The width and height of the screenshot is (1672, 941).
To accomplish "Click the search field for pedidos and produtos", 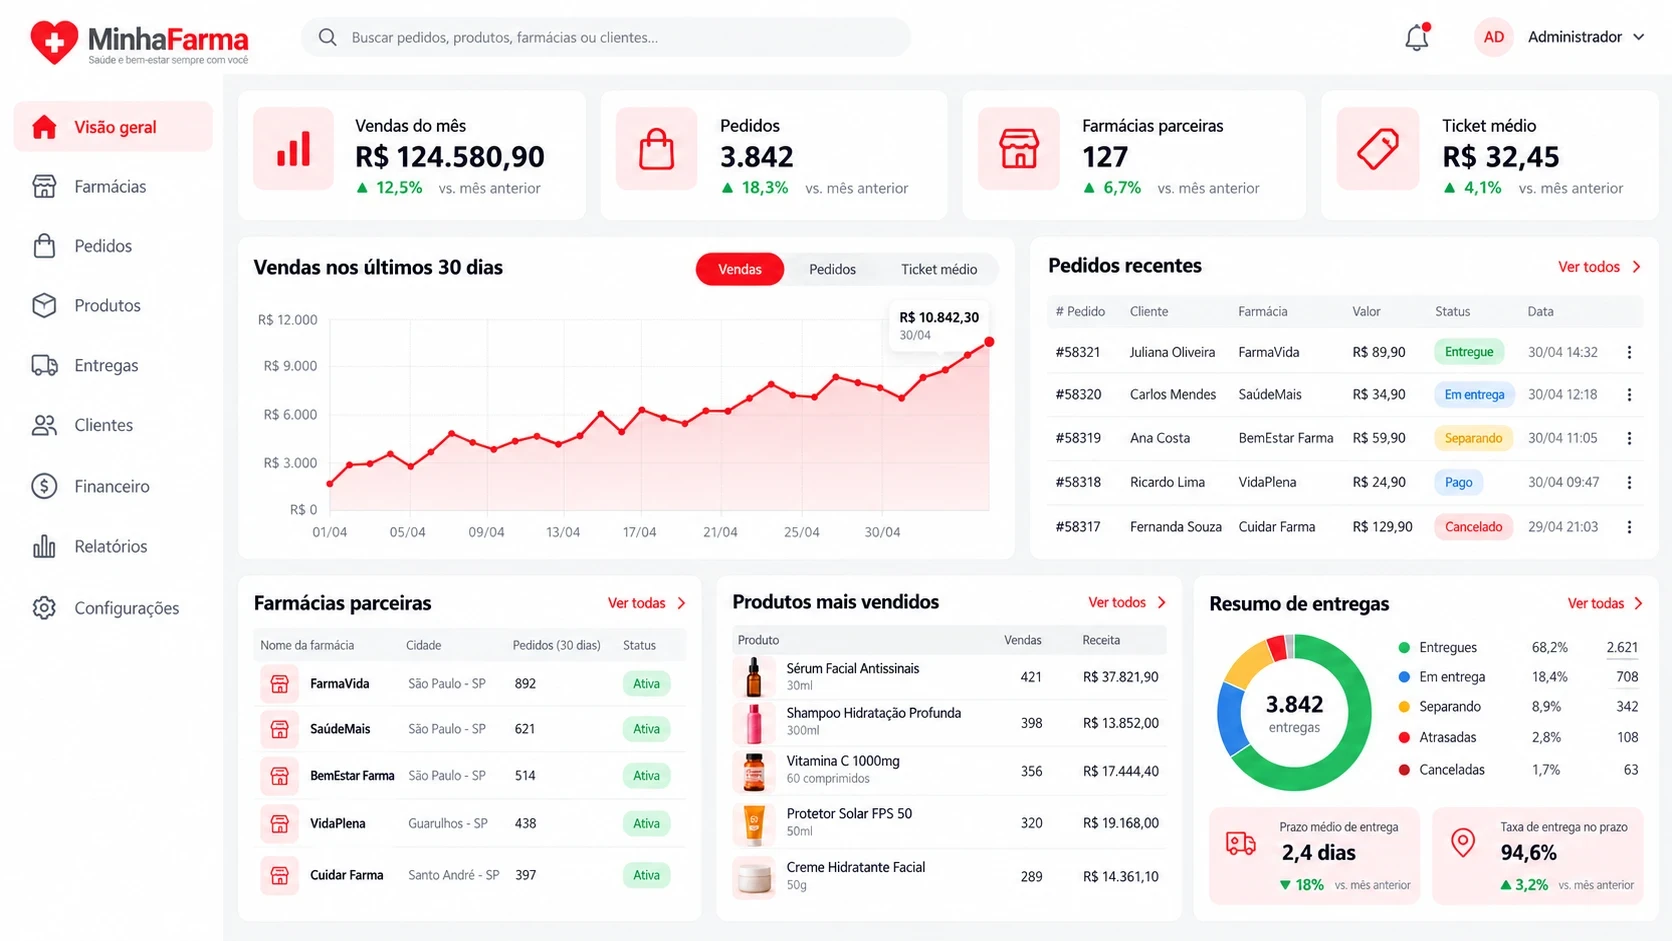I will [x=606, y=38].
